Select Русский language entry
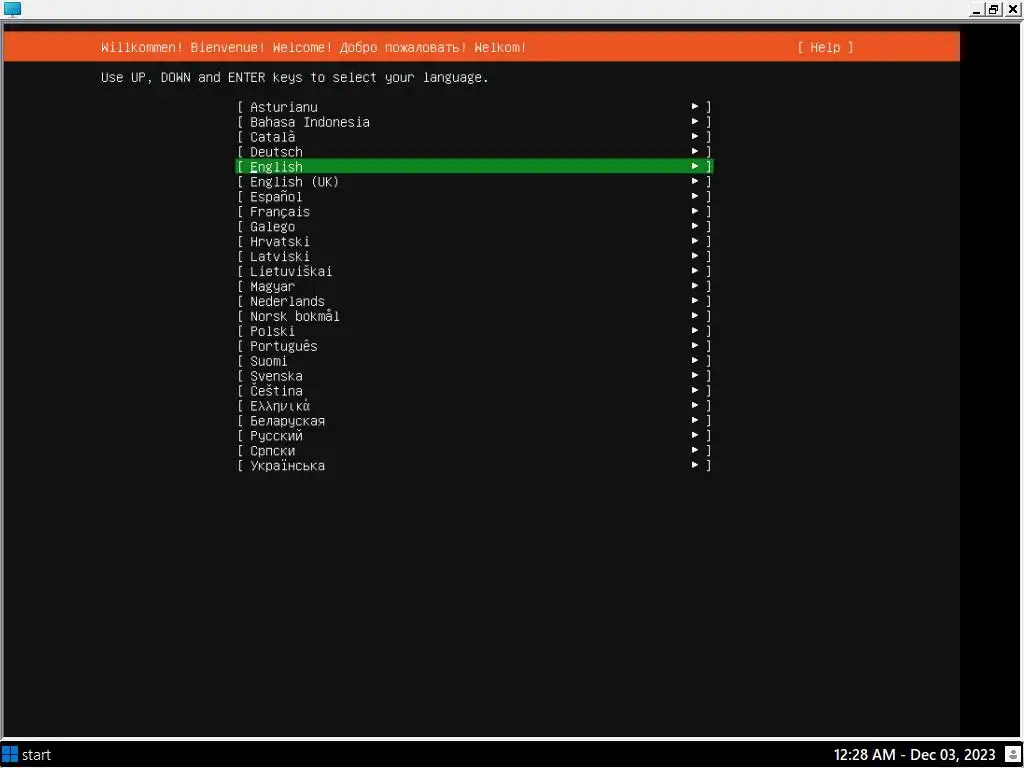Viewport: 1024px width, 768px height. [474, 436]
